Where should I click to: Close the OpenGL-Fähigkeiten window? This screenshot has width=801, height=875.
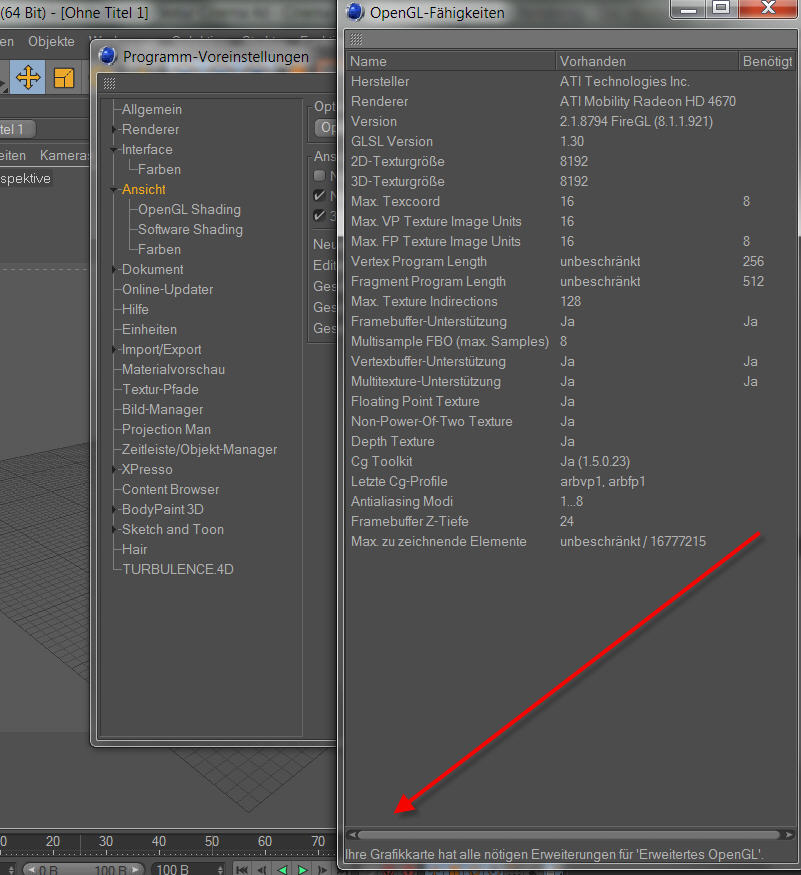(768, 8)
